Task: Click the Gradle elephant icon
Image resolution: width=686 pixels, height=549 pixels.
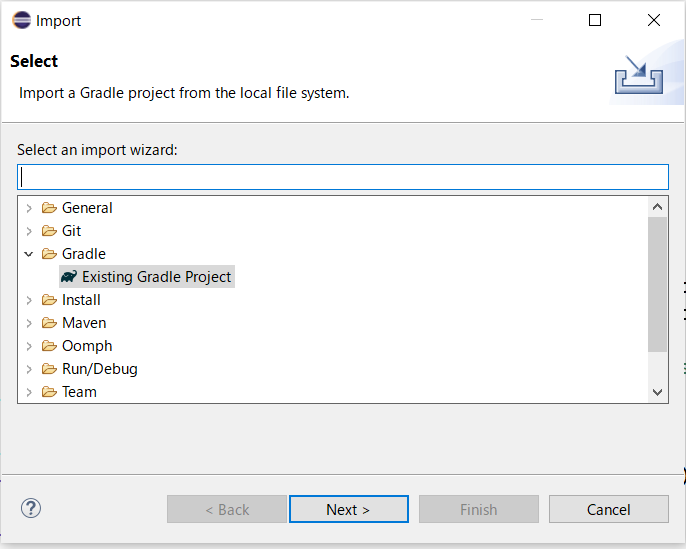Action: coord(69,276)
